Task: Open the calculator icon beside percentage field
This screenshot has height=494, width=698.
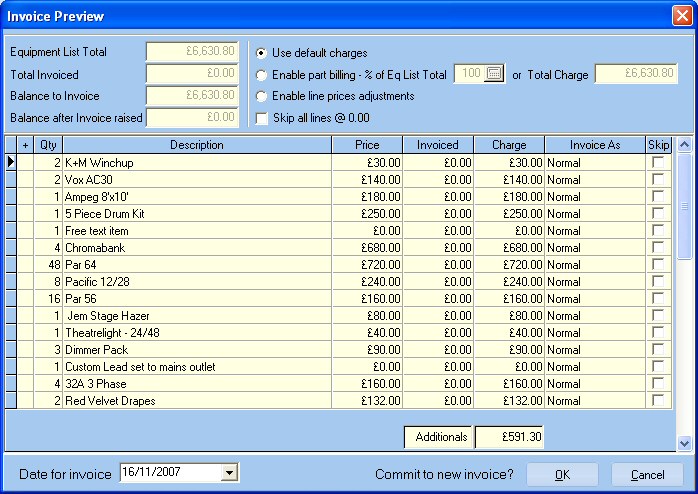Action: [x=494, y=73]
